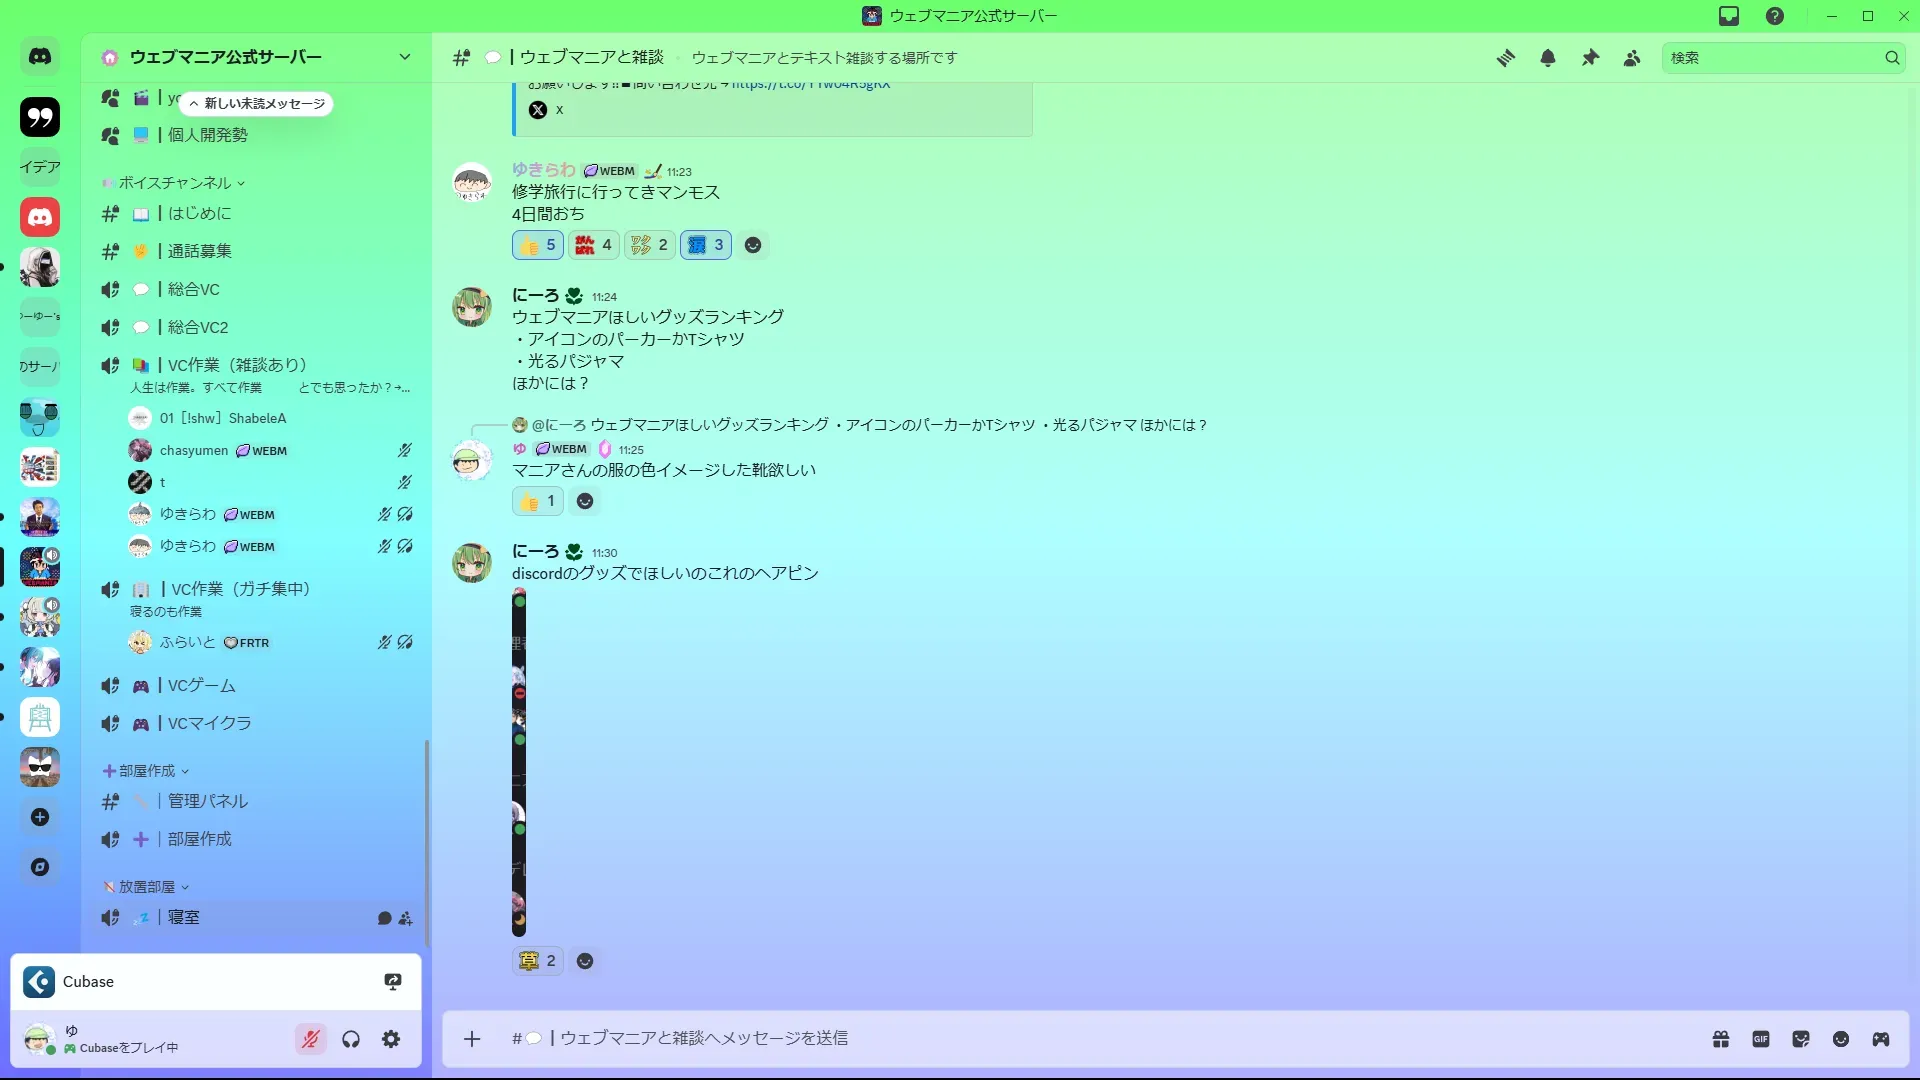This screenshot has height=1080, width=1920.
Task: Toggle headphone deafen button
Action: pyautogui.click(x=351, y=1039)
